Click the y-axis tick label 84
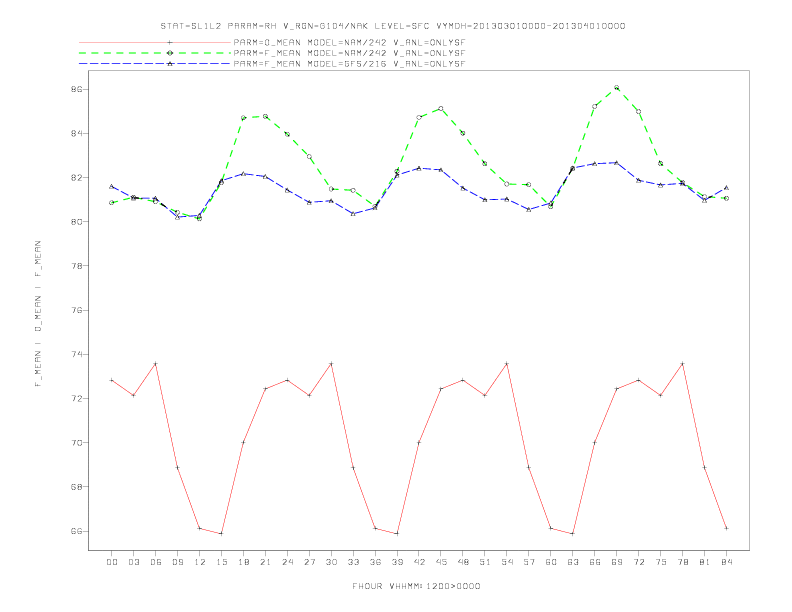 tap(76, 133)
